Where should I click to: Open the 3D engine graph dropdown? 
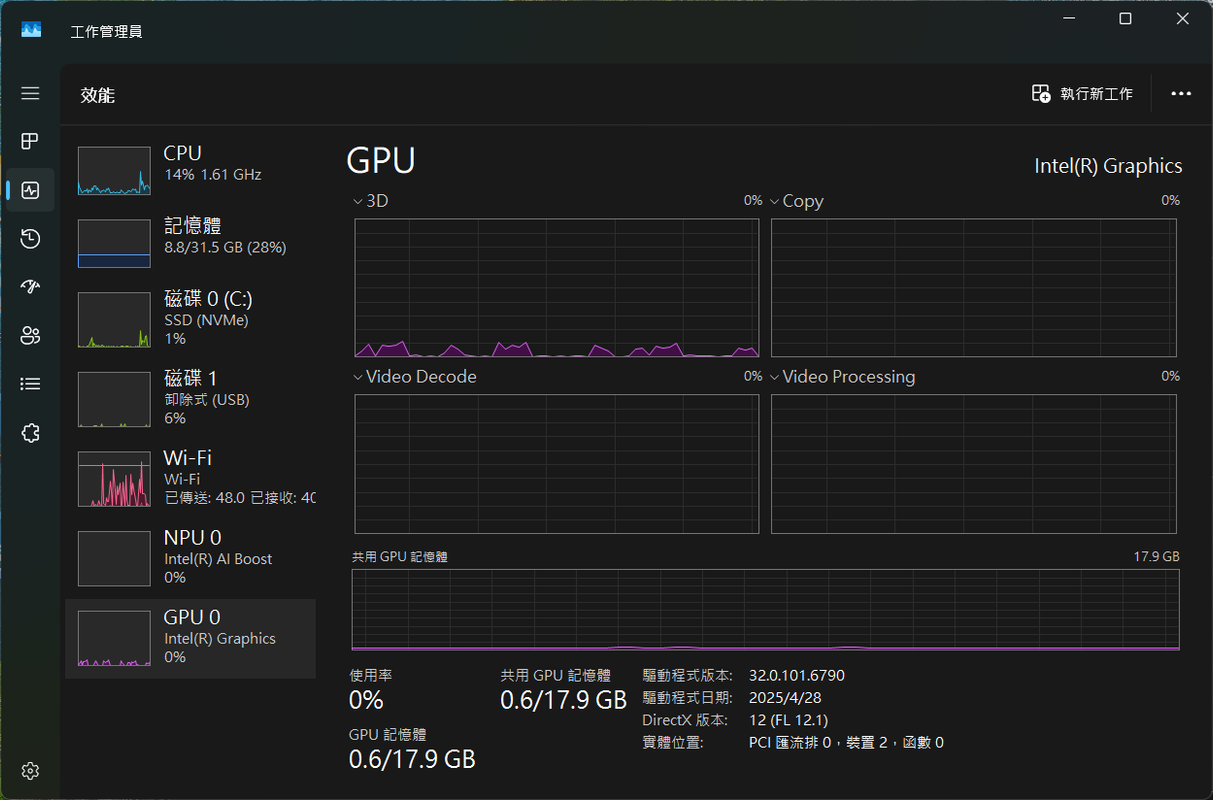click(x=358, y=201)
